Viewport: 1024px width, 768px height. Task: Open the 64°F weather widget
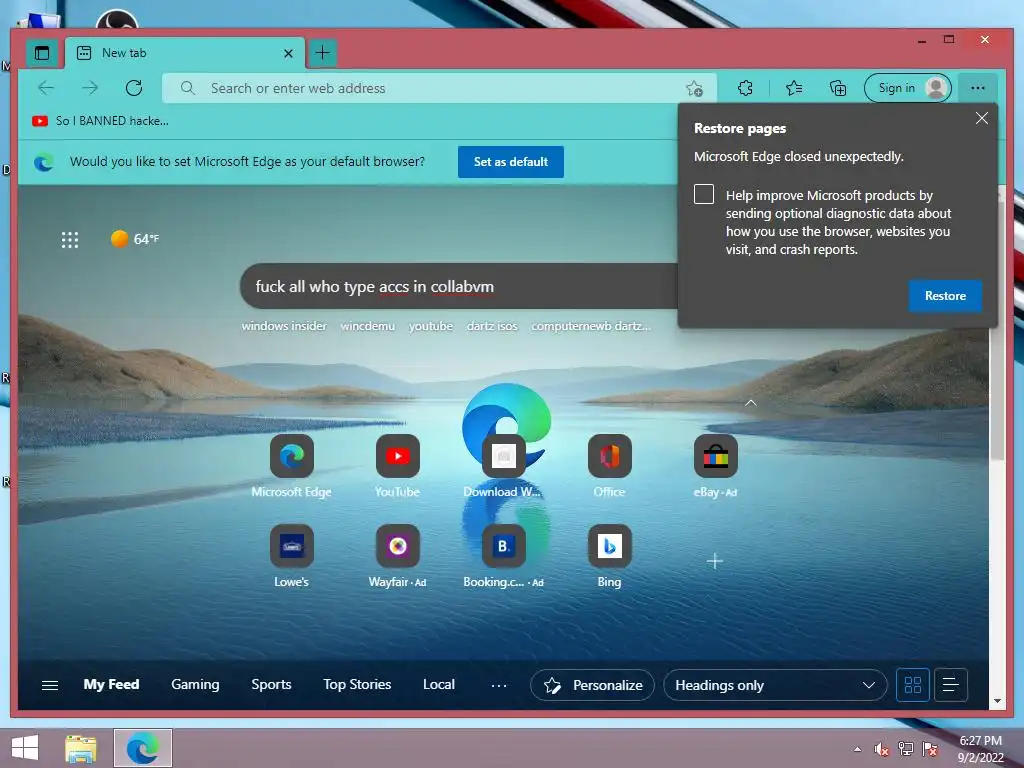tap(135, 239)
